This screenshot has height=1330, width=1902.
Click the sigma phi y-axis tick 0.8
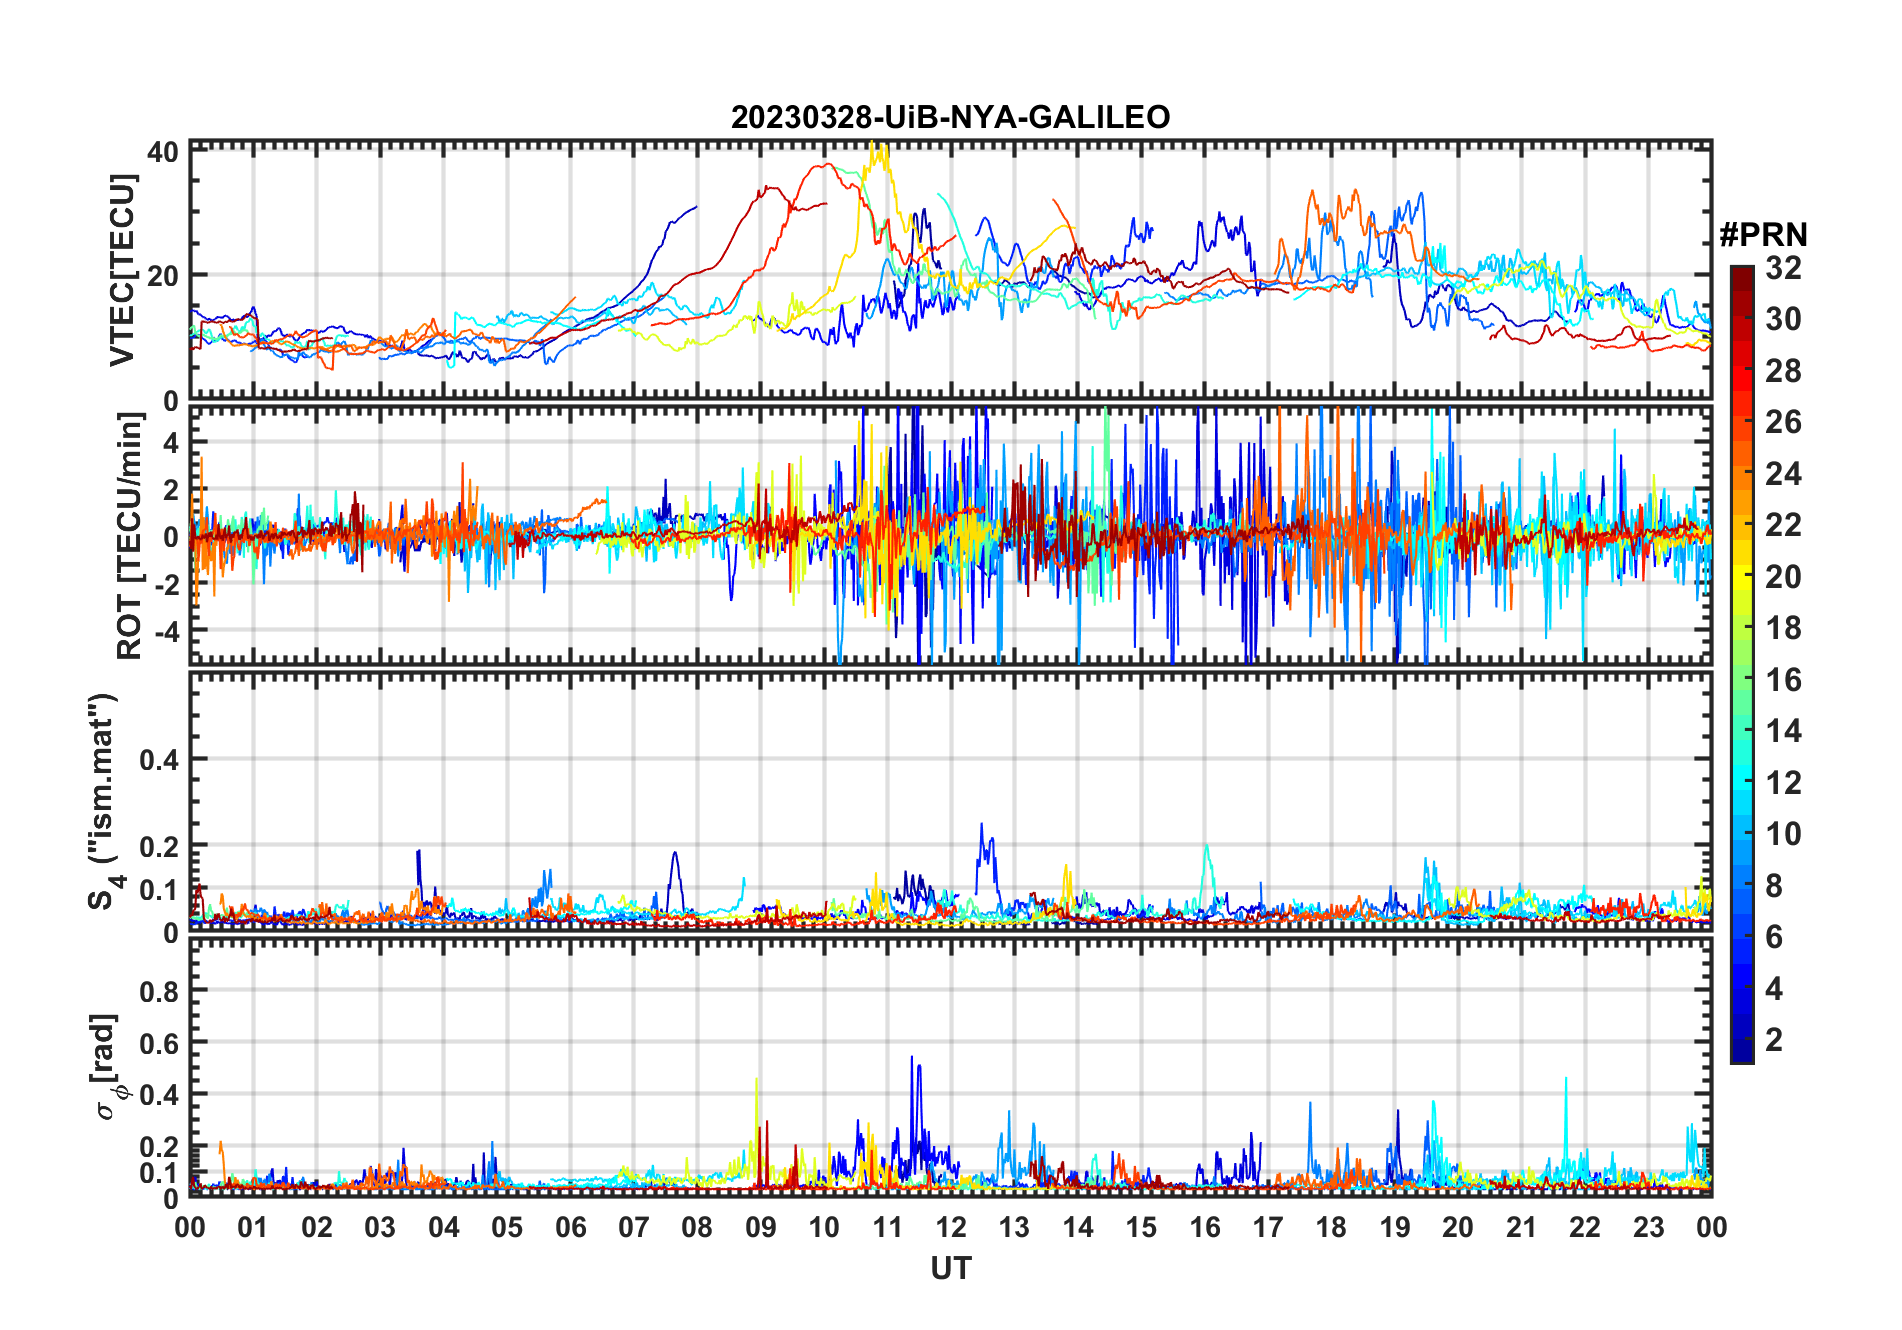pos(159,992)
